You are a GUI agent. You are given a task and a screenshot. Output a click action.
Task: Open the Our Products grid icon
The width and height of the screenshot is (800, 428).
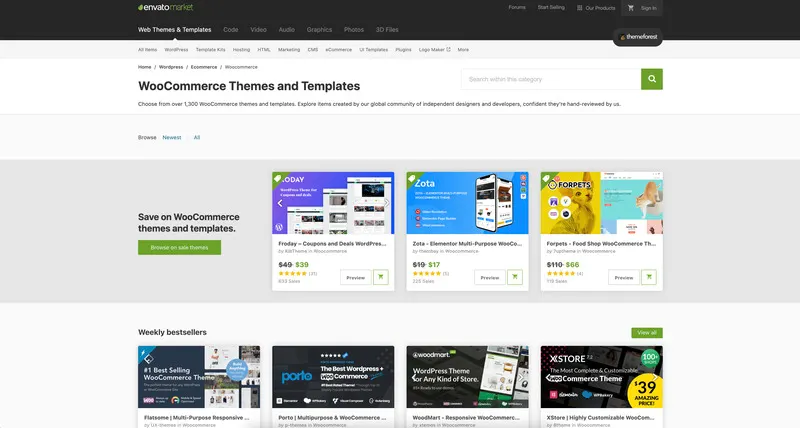[580, 8]
